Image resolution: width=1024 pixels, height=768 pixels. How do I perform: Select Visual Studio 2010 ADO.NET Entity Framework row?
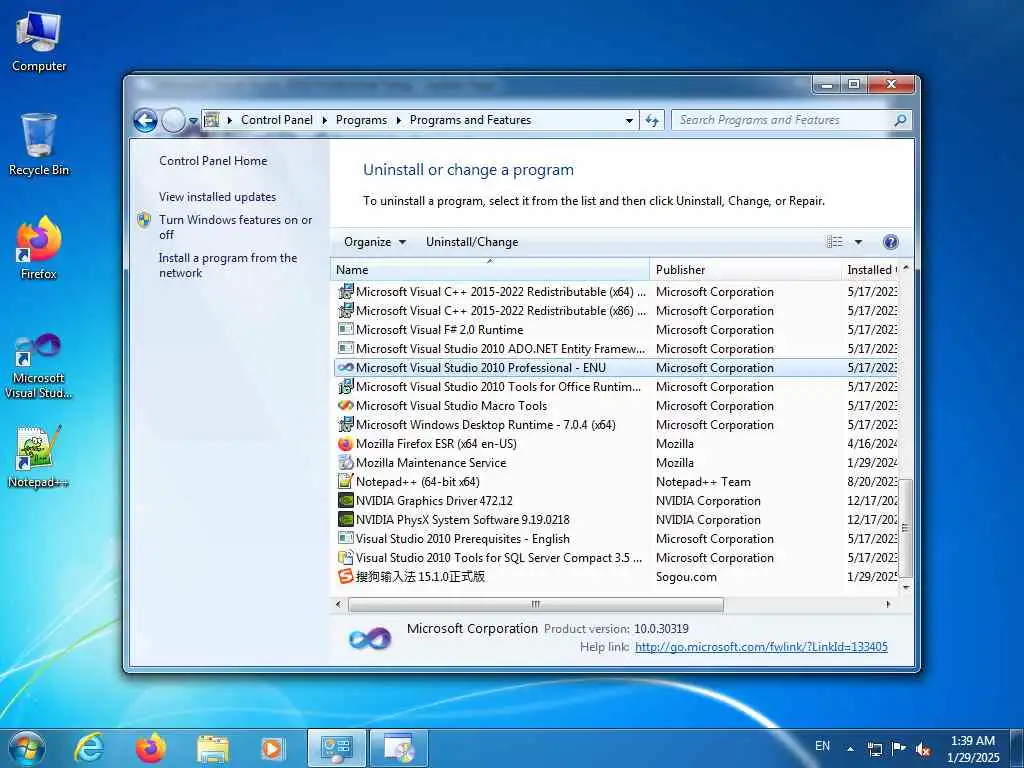(x=616, y=349)
